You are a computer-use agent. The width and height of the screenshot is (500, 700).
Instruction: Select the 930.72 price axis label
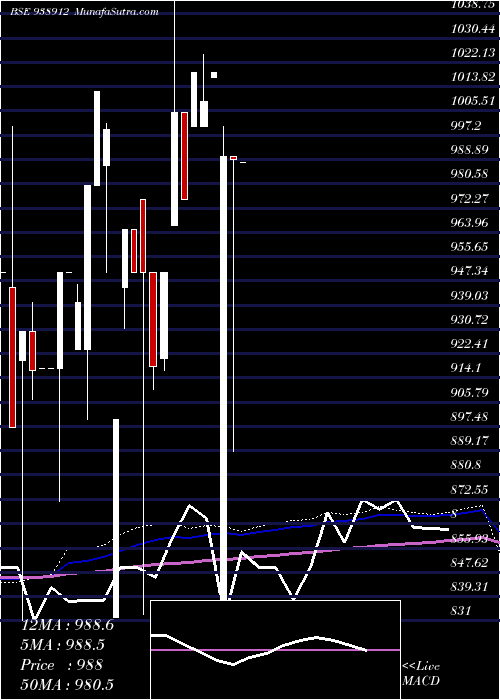470,320
